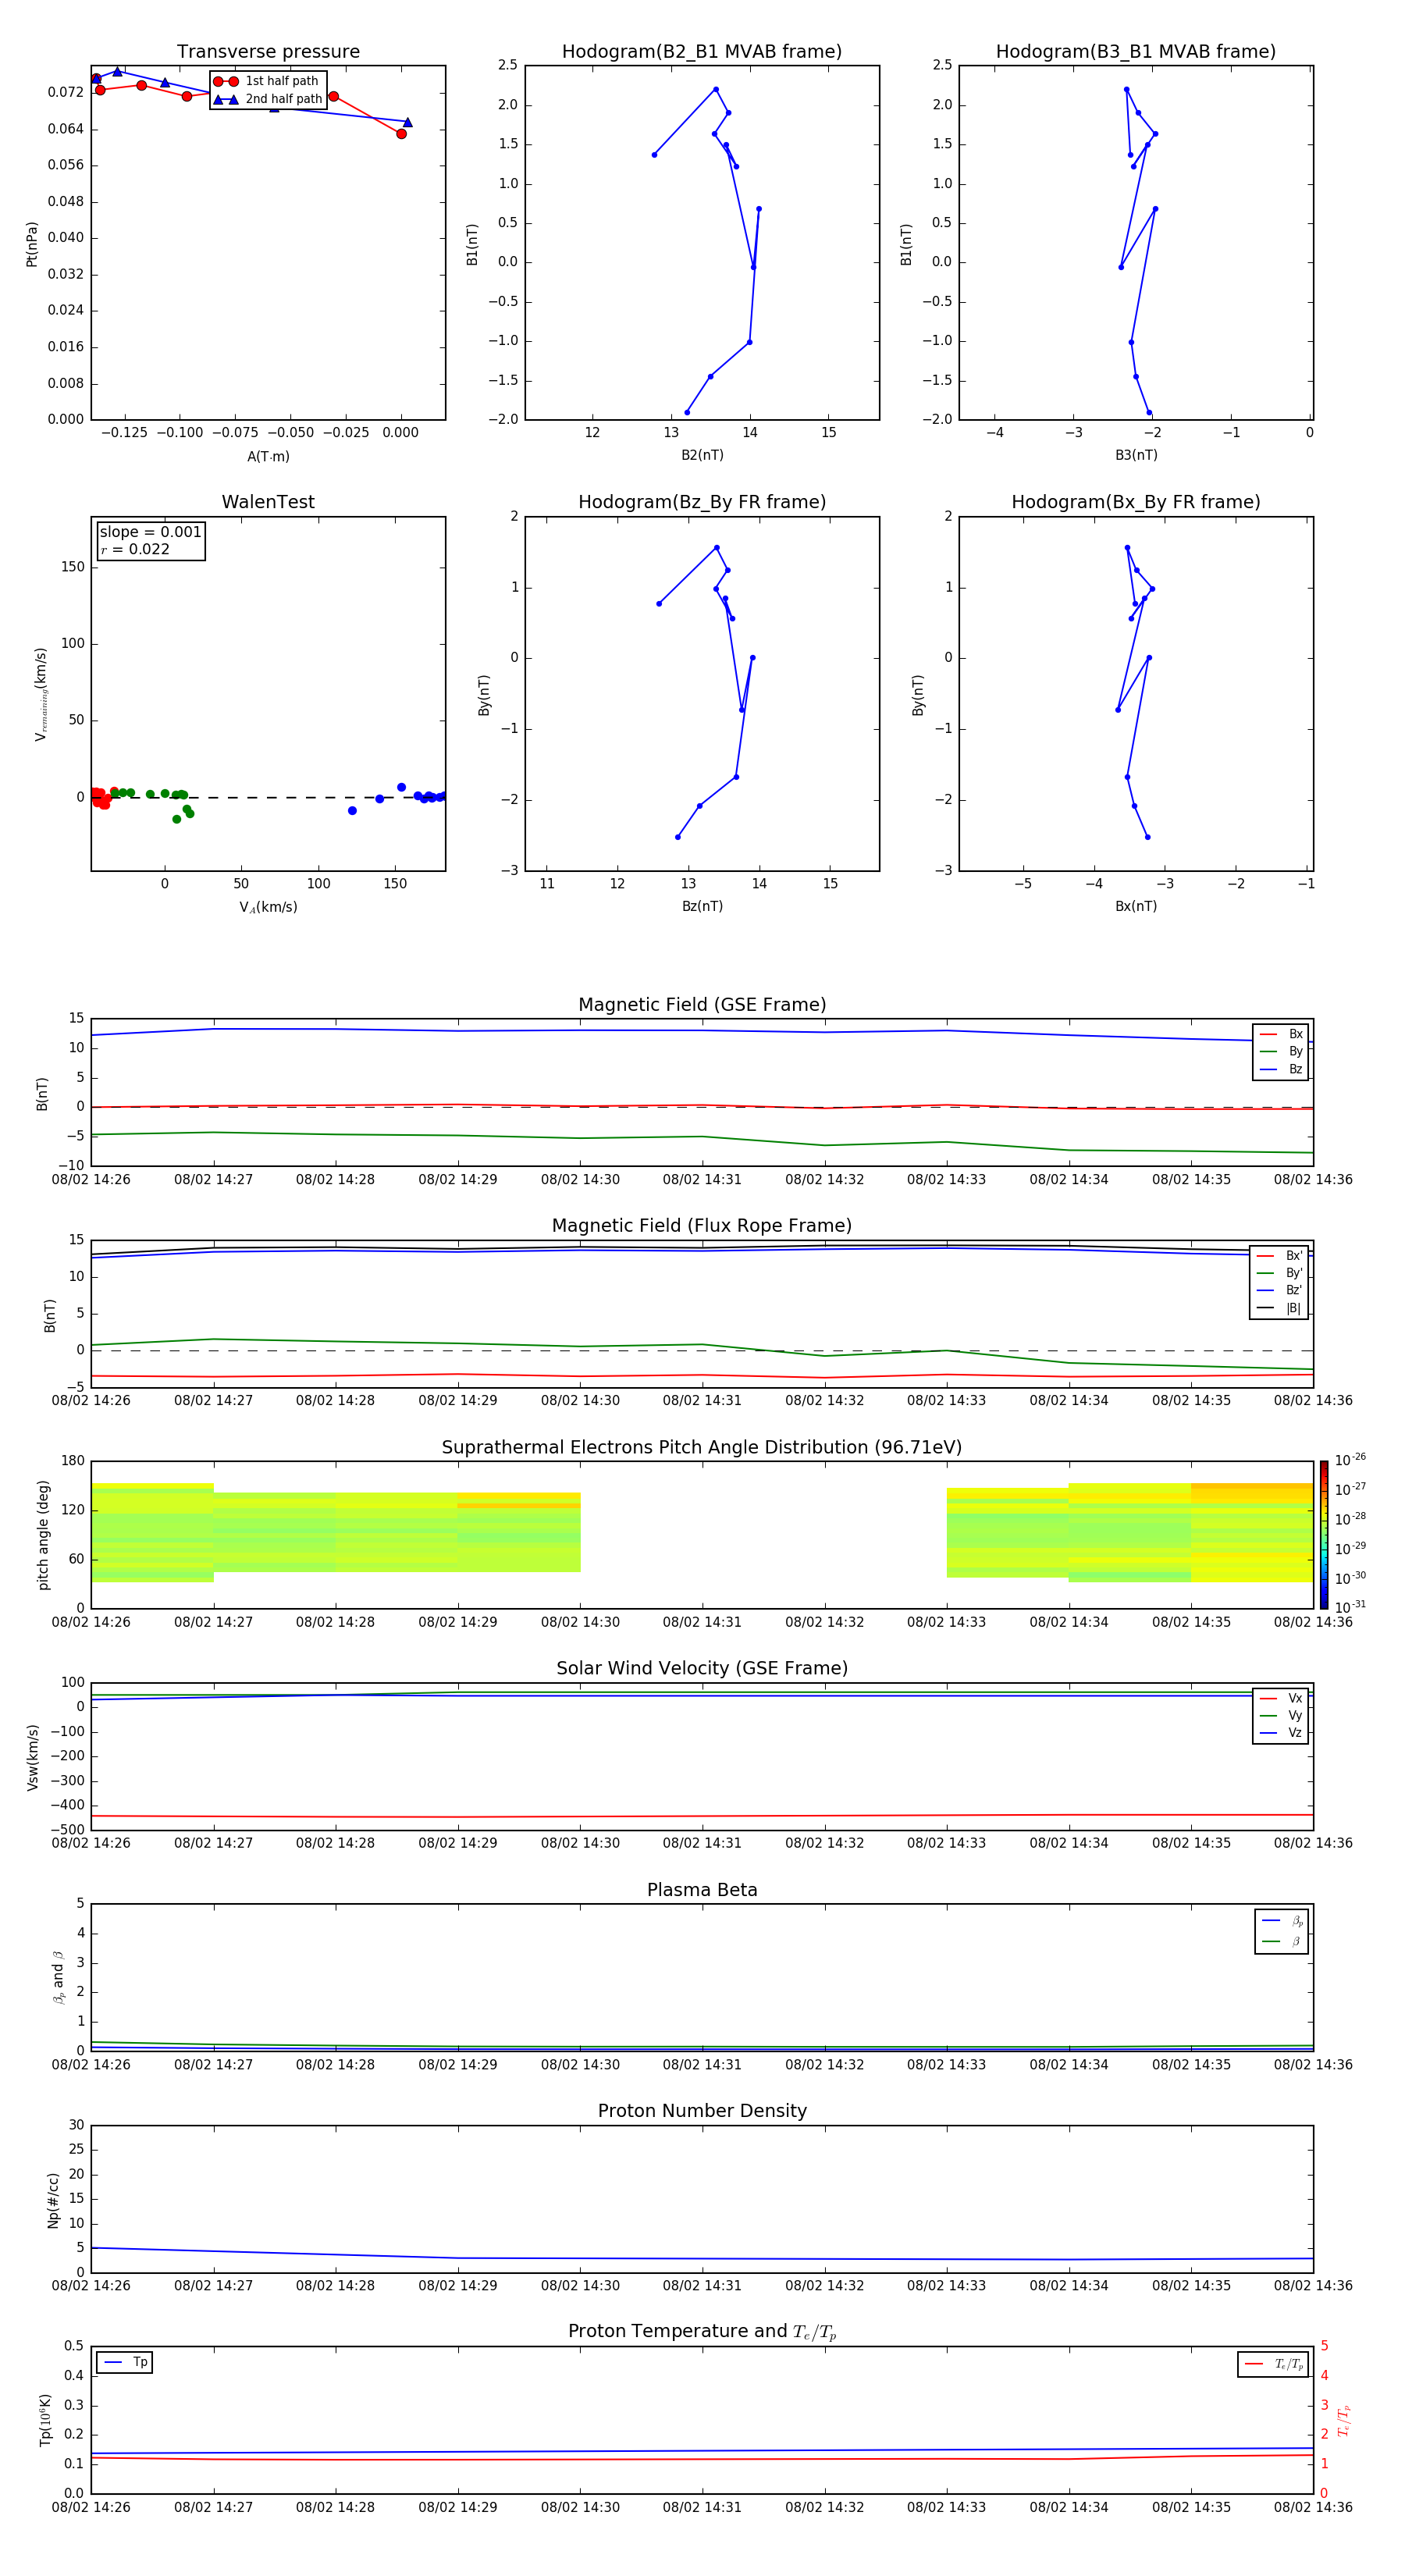Click the 'By' legend entry in GSE panel
This screenshot has width=1405, height=2576.
pos(1281,1051)
